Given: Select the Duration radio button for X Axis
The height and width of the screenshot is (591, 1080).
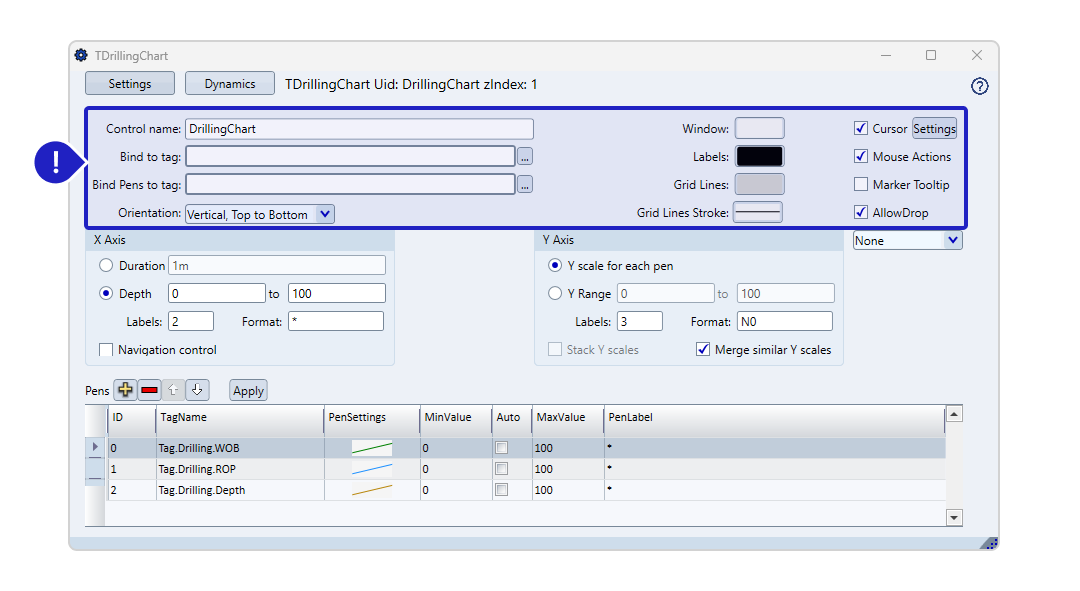Looking at the screenshot, I should point(106,266).
